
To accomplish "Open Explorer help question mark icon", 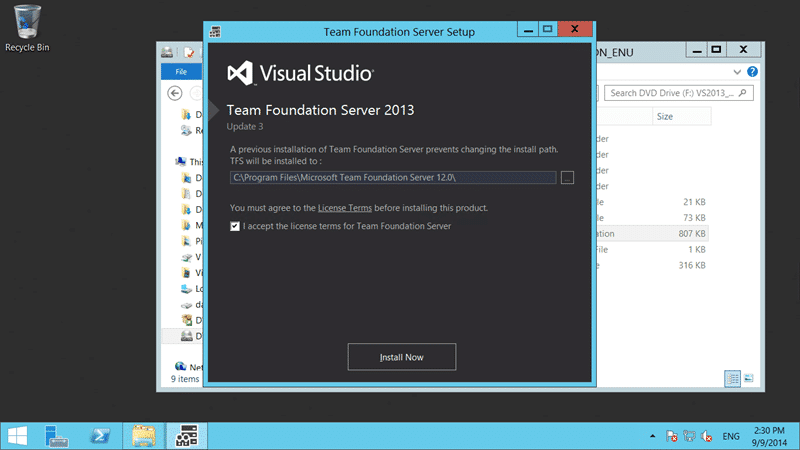I will tap(752, 71).
